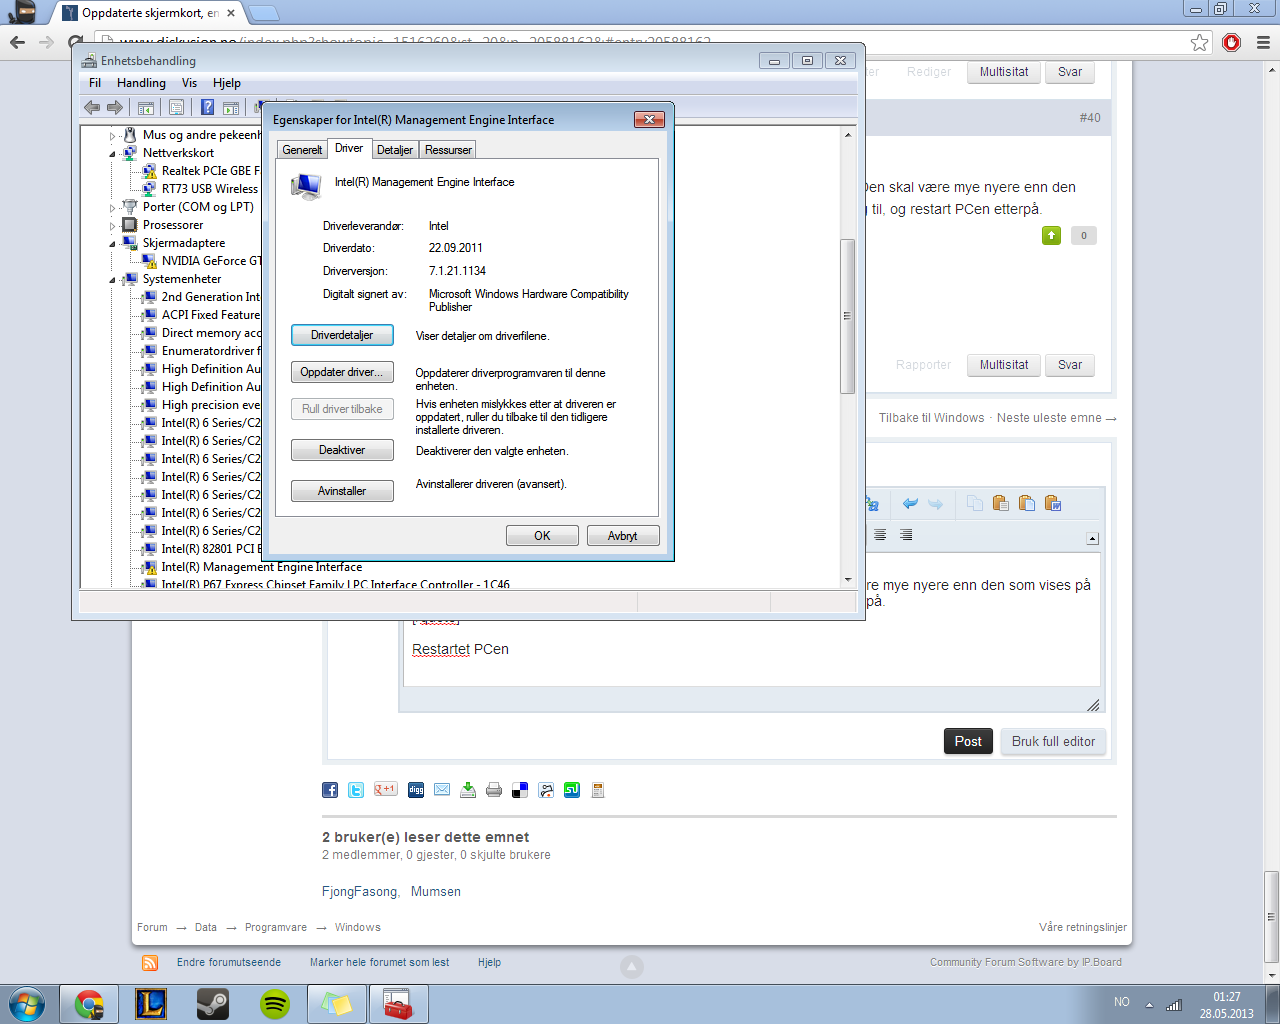Click paste as plain text icon in editor
1280x1024 pixels.
point(1027,503)
